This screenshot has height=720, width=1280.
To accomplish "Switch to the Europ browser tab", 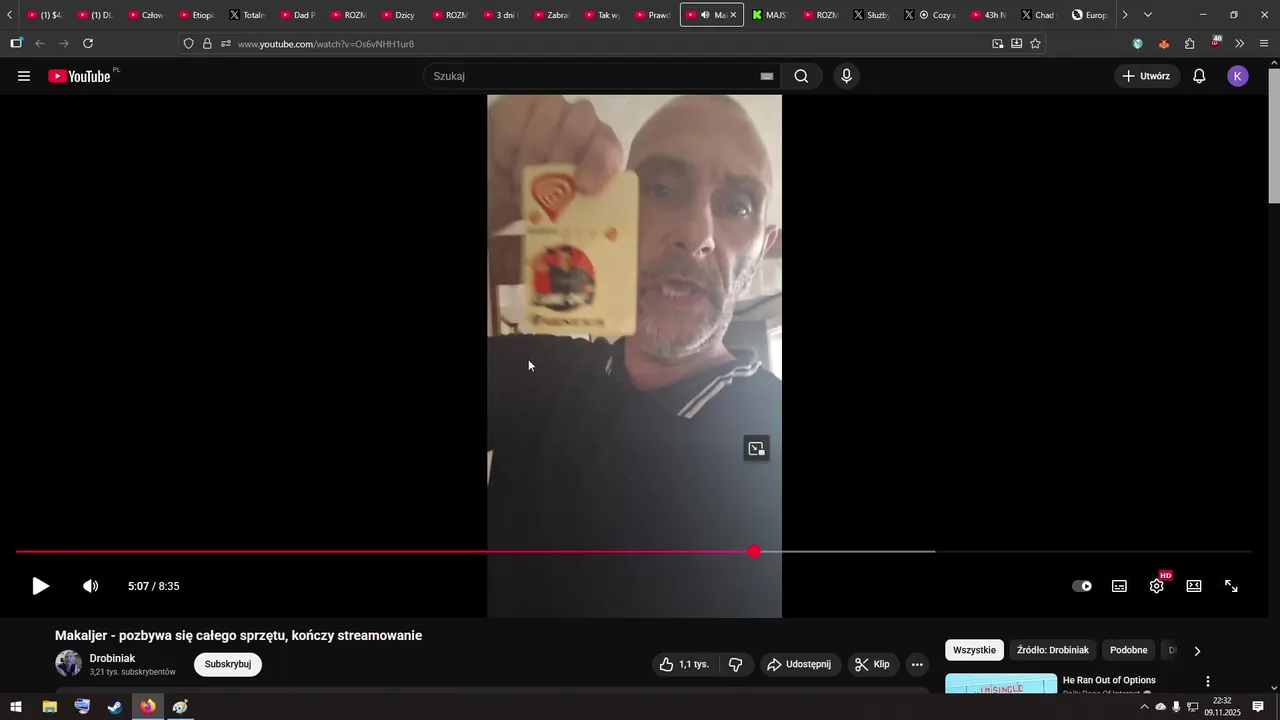I will coord(1089,15).
